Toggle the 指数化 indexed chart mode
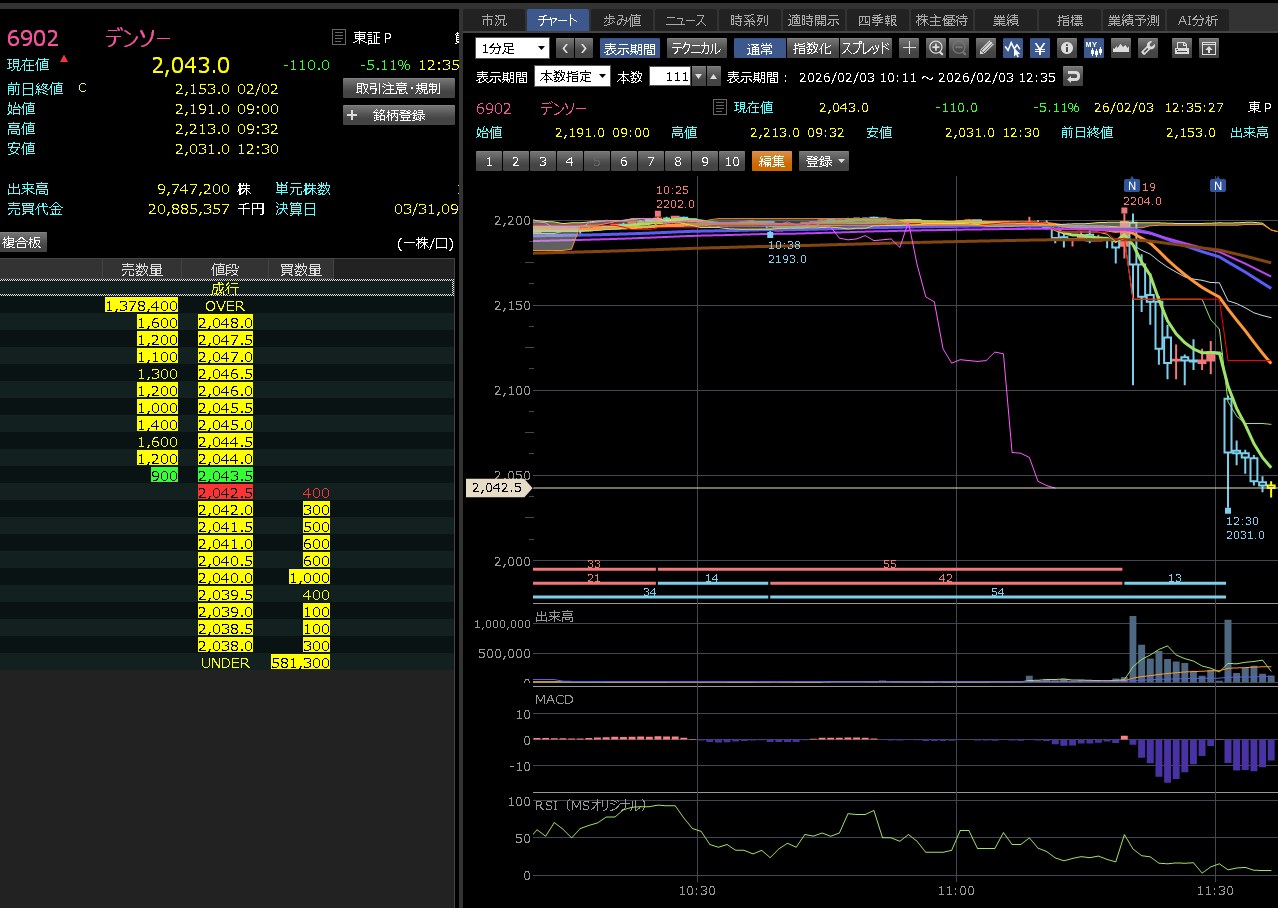The width and height of the screenshot is (1278, 908). [811, 48]
